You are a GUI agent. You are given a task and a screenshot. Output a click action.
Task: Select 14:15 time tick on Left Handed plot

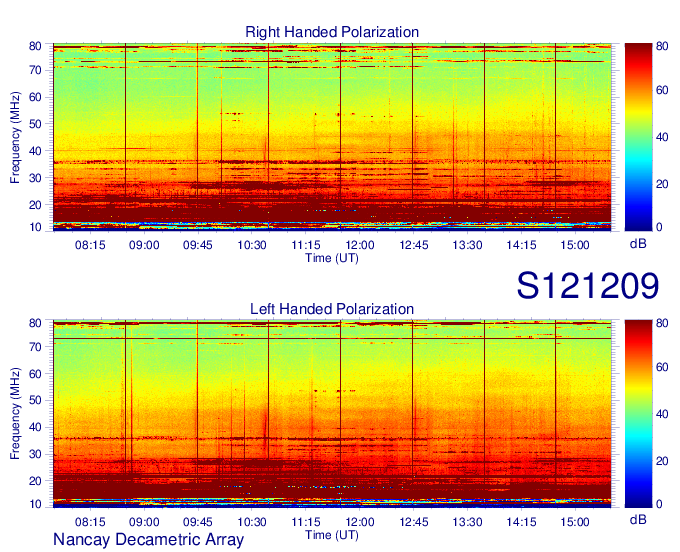click(x=521, y=522)
